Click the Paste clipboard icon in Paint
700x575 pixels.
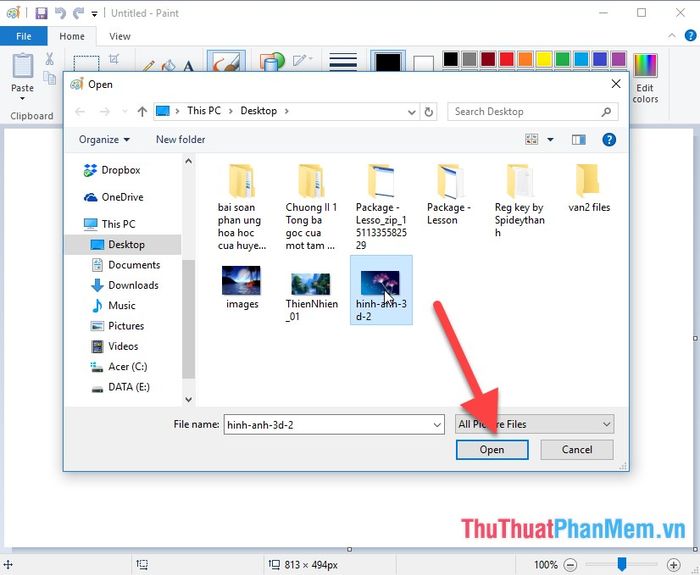[22, 65]
